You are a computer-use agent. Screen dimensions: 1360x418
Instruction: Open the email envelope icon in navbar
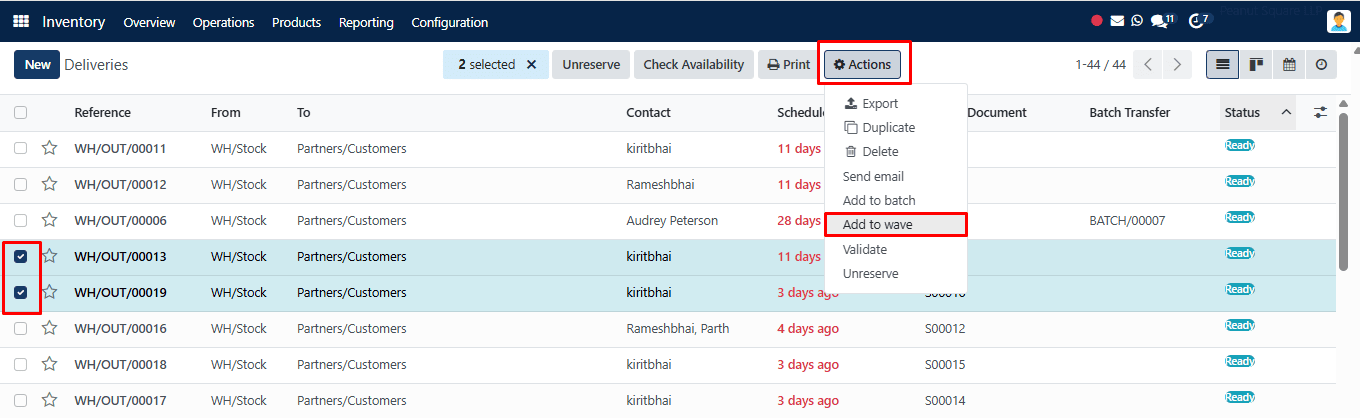click(x=1117, y=21)
